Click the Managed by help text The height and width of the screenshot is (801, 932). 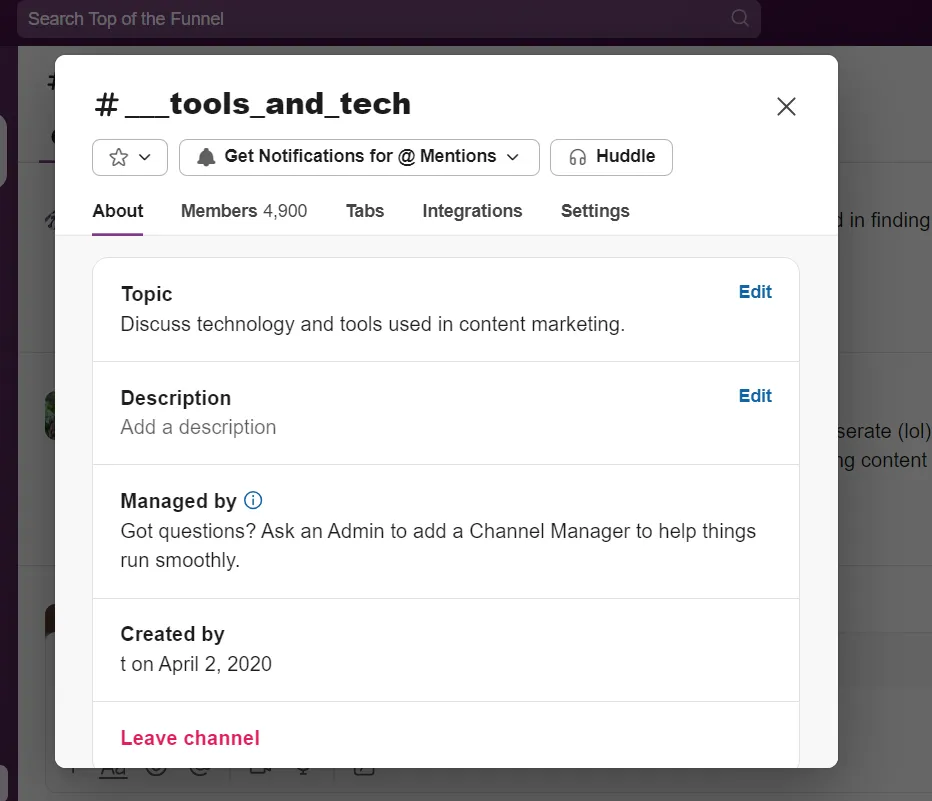tap(438, 545)
